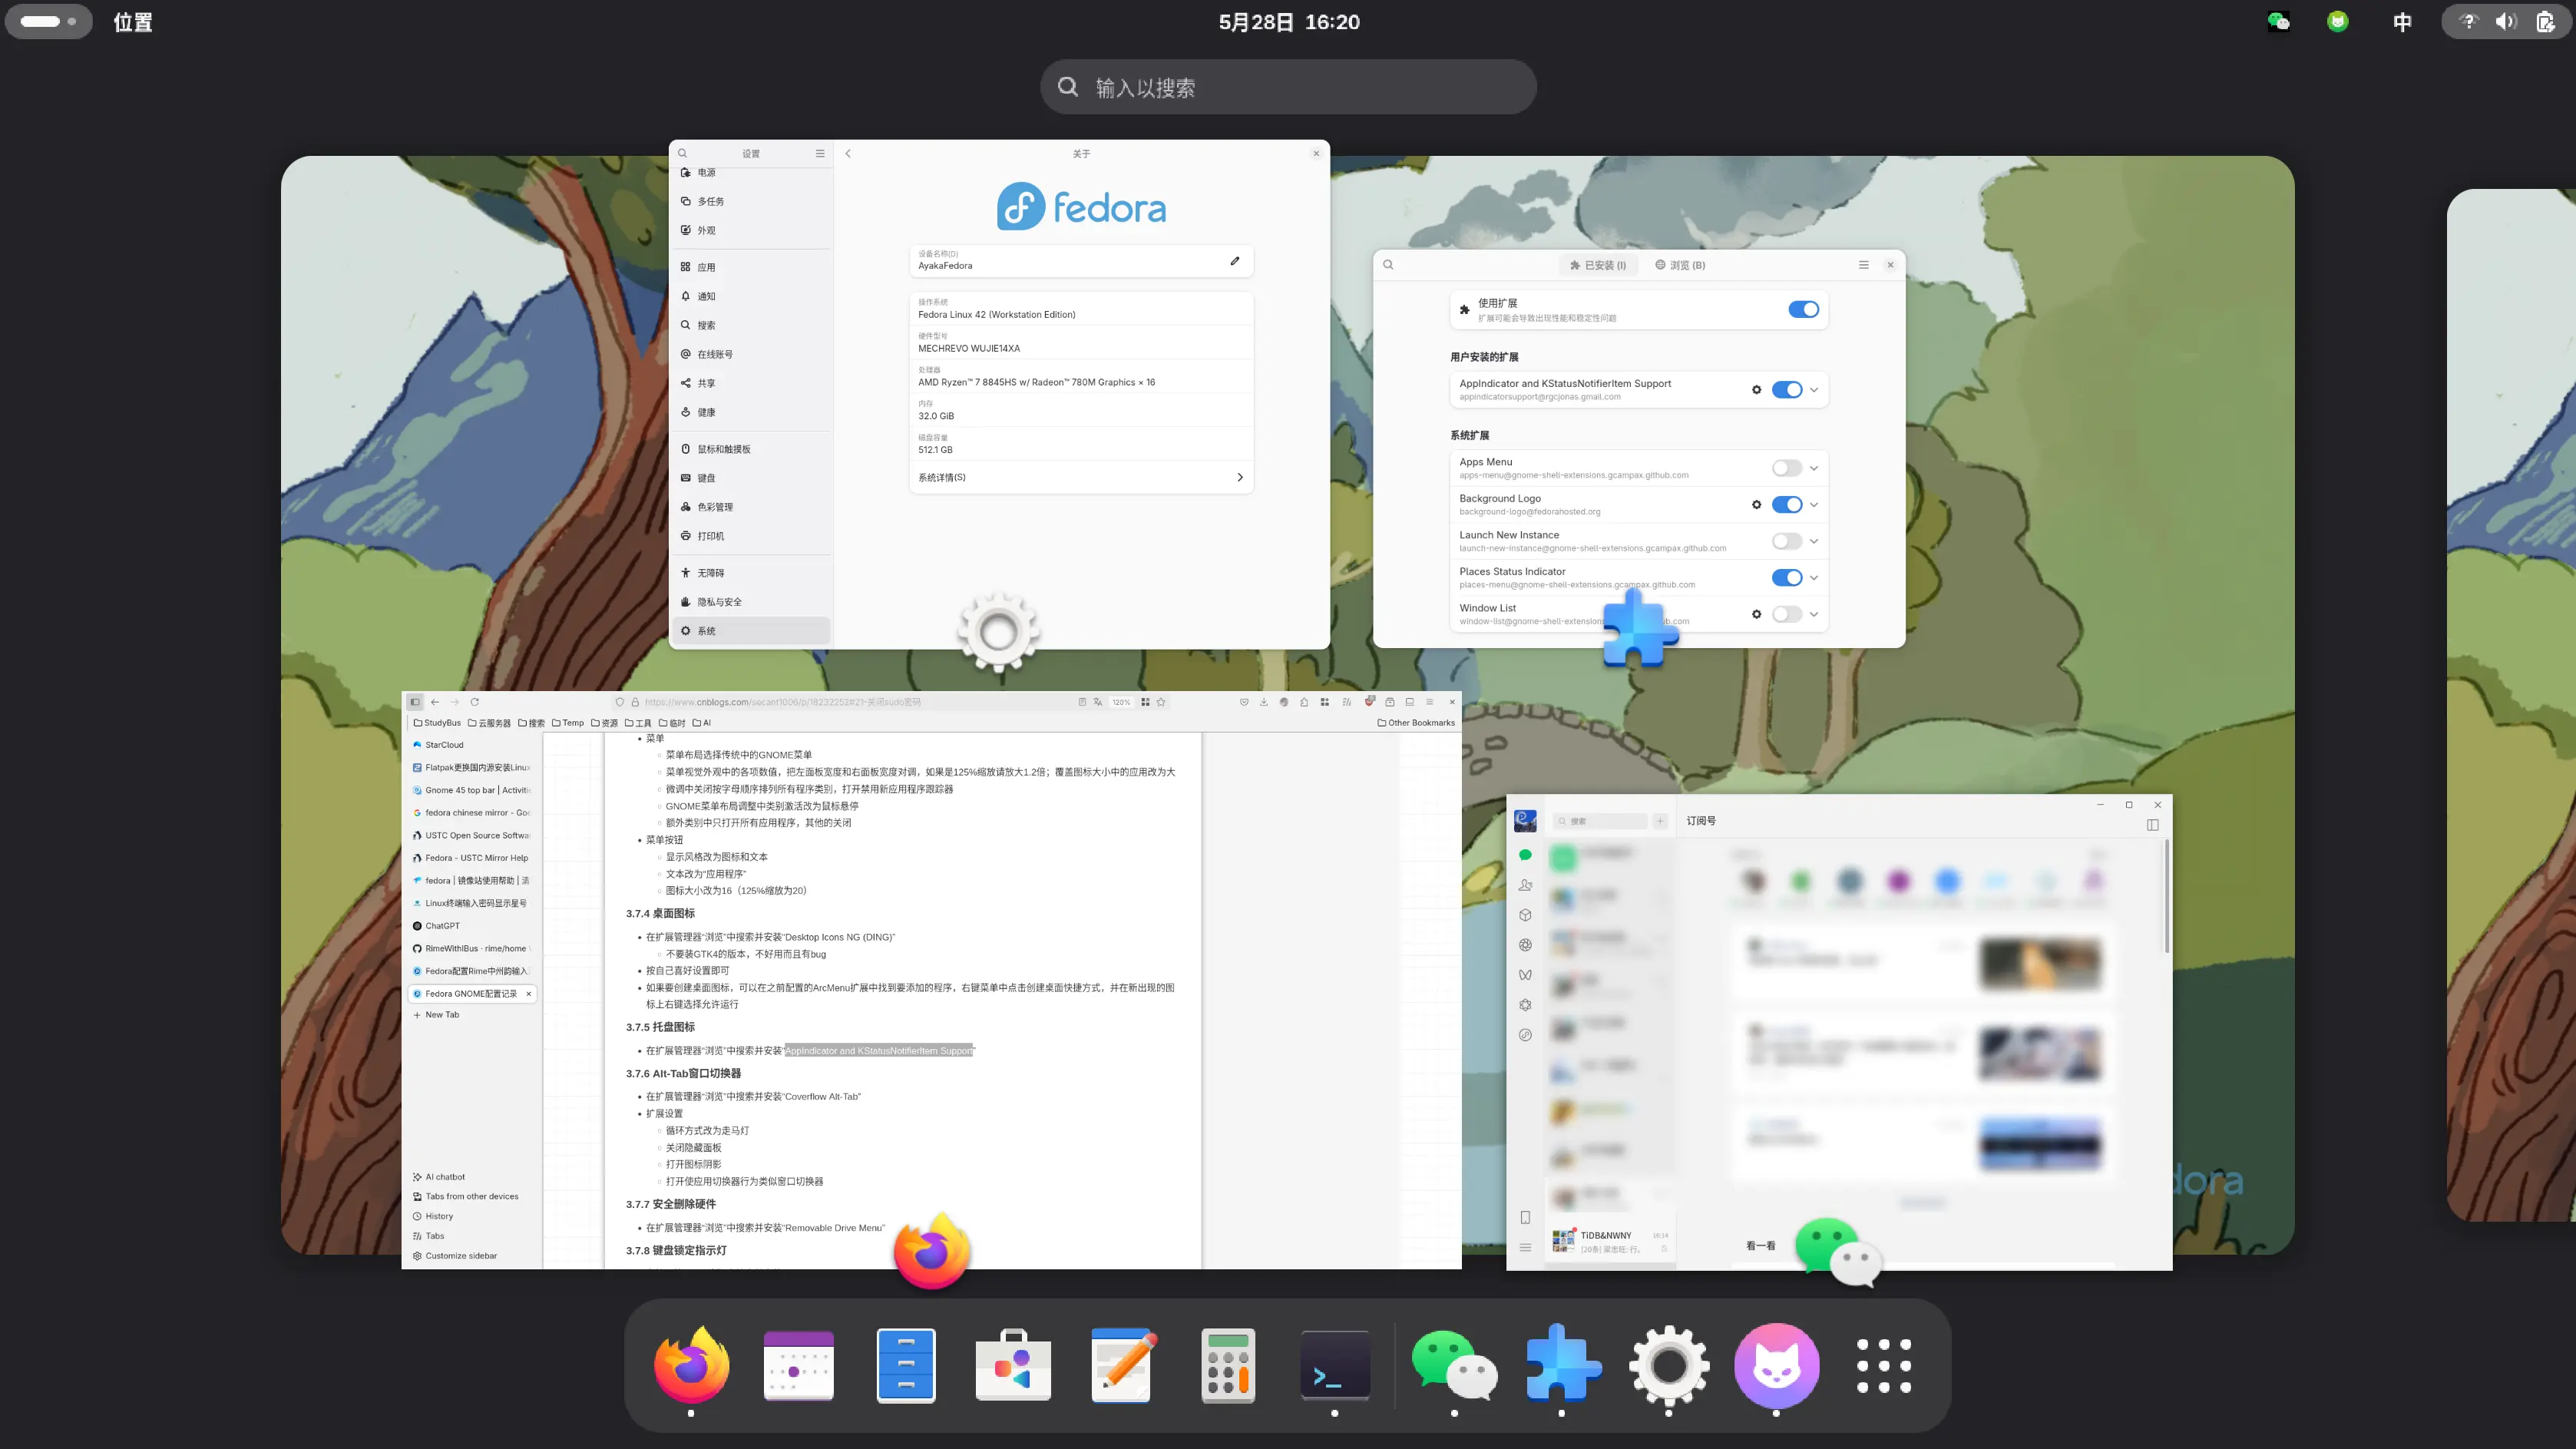
Task: Open Files manager dock icon
Action: click(905, 1365)
